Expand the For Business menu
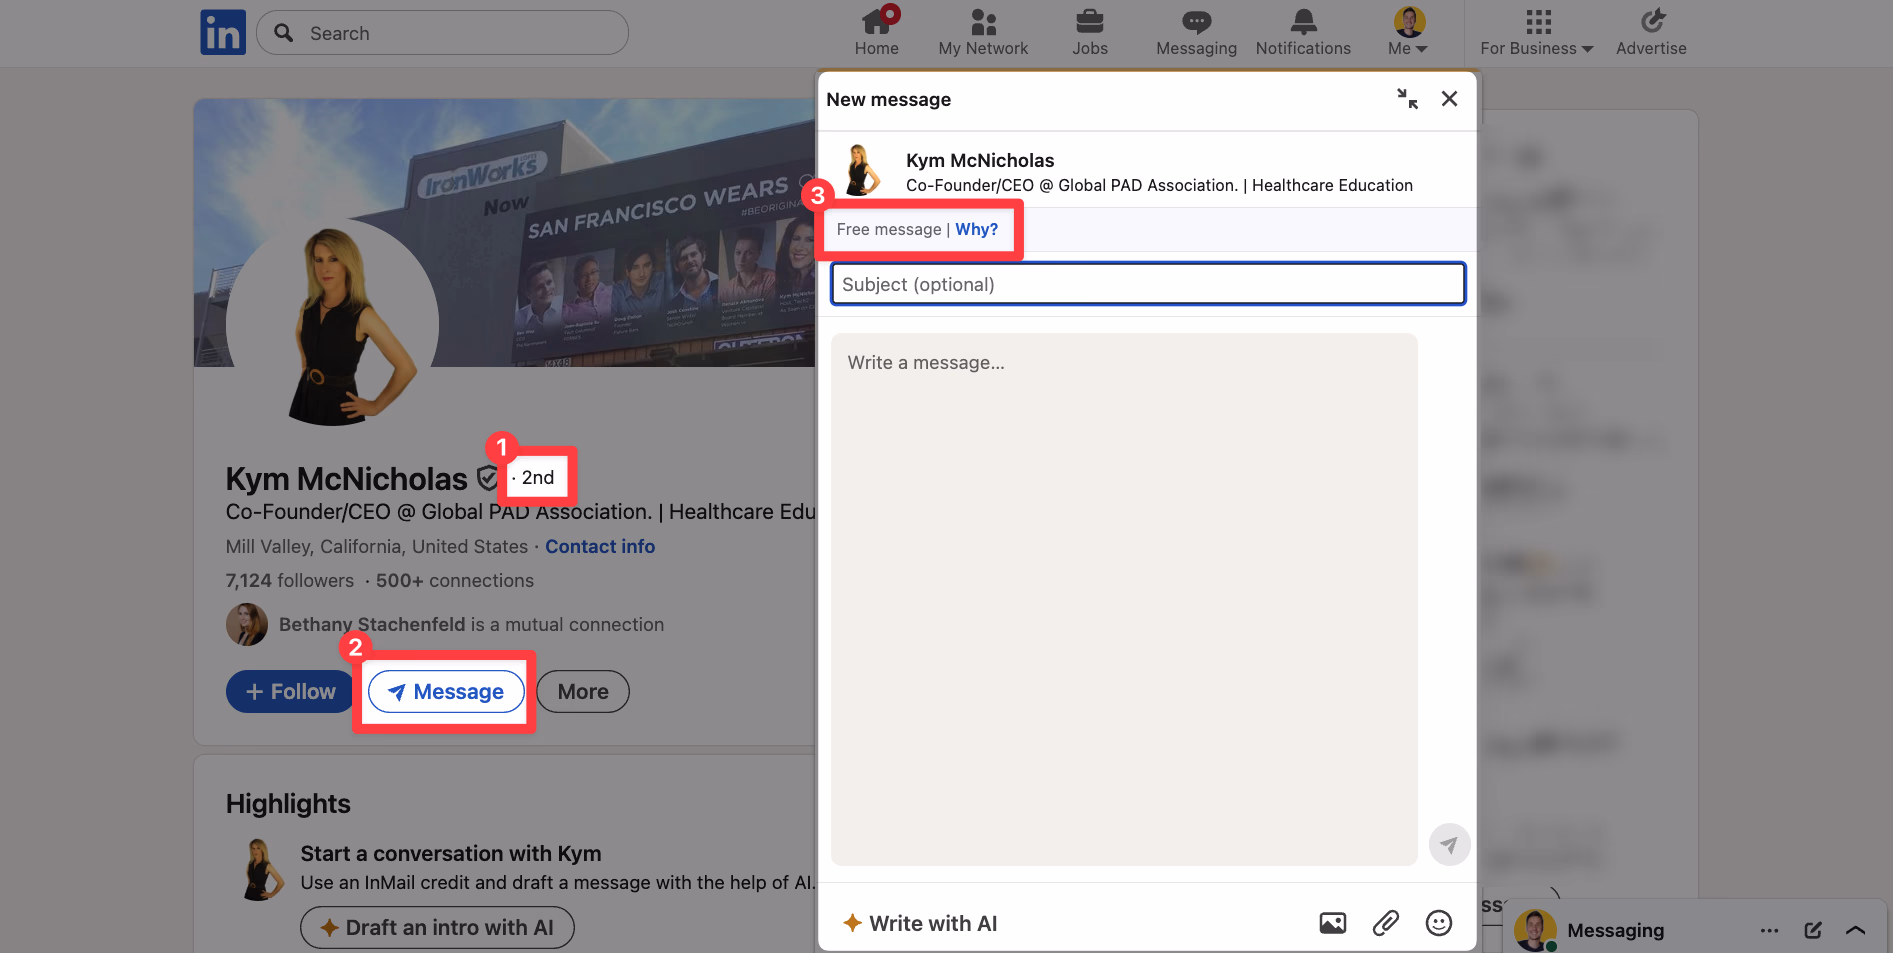 pos(1537,32)
